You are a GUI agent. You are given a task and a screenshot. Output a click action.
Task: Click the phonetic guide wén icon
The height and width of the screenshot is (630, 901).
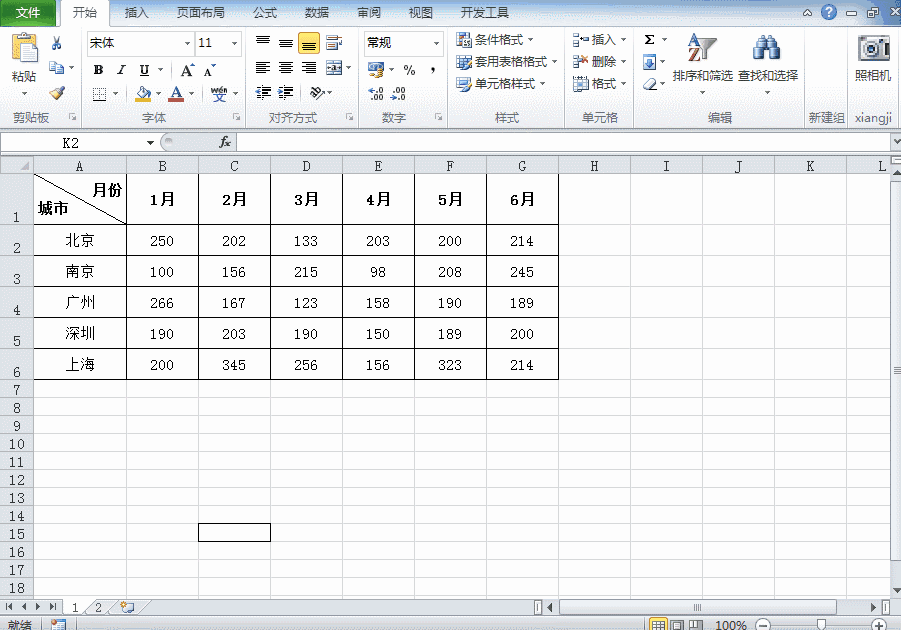(x=219, y=94)
